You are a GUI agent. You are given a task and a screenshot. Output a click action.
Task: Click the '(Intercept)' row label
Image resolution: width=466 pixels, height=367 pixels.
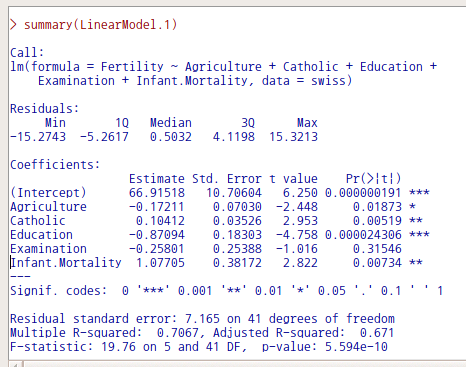point(48,193)
